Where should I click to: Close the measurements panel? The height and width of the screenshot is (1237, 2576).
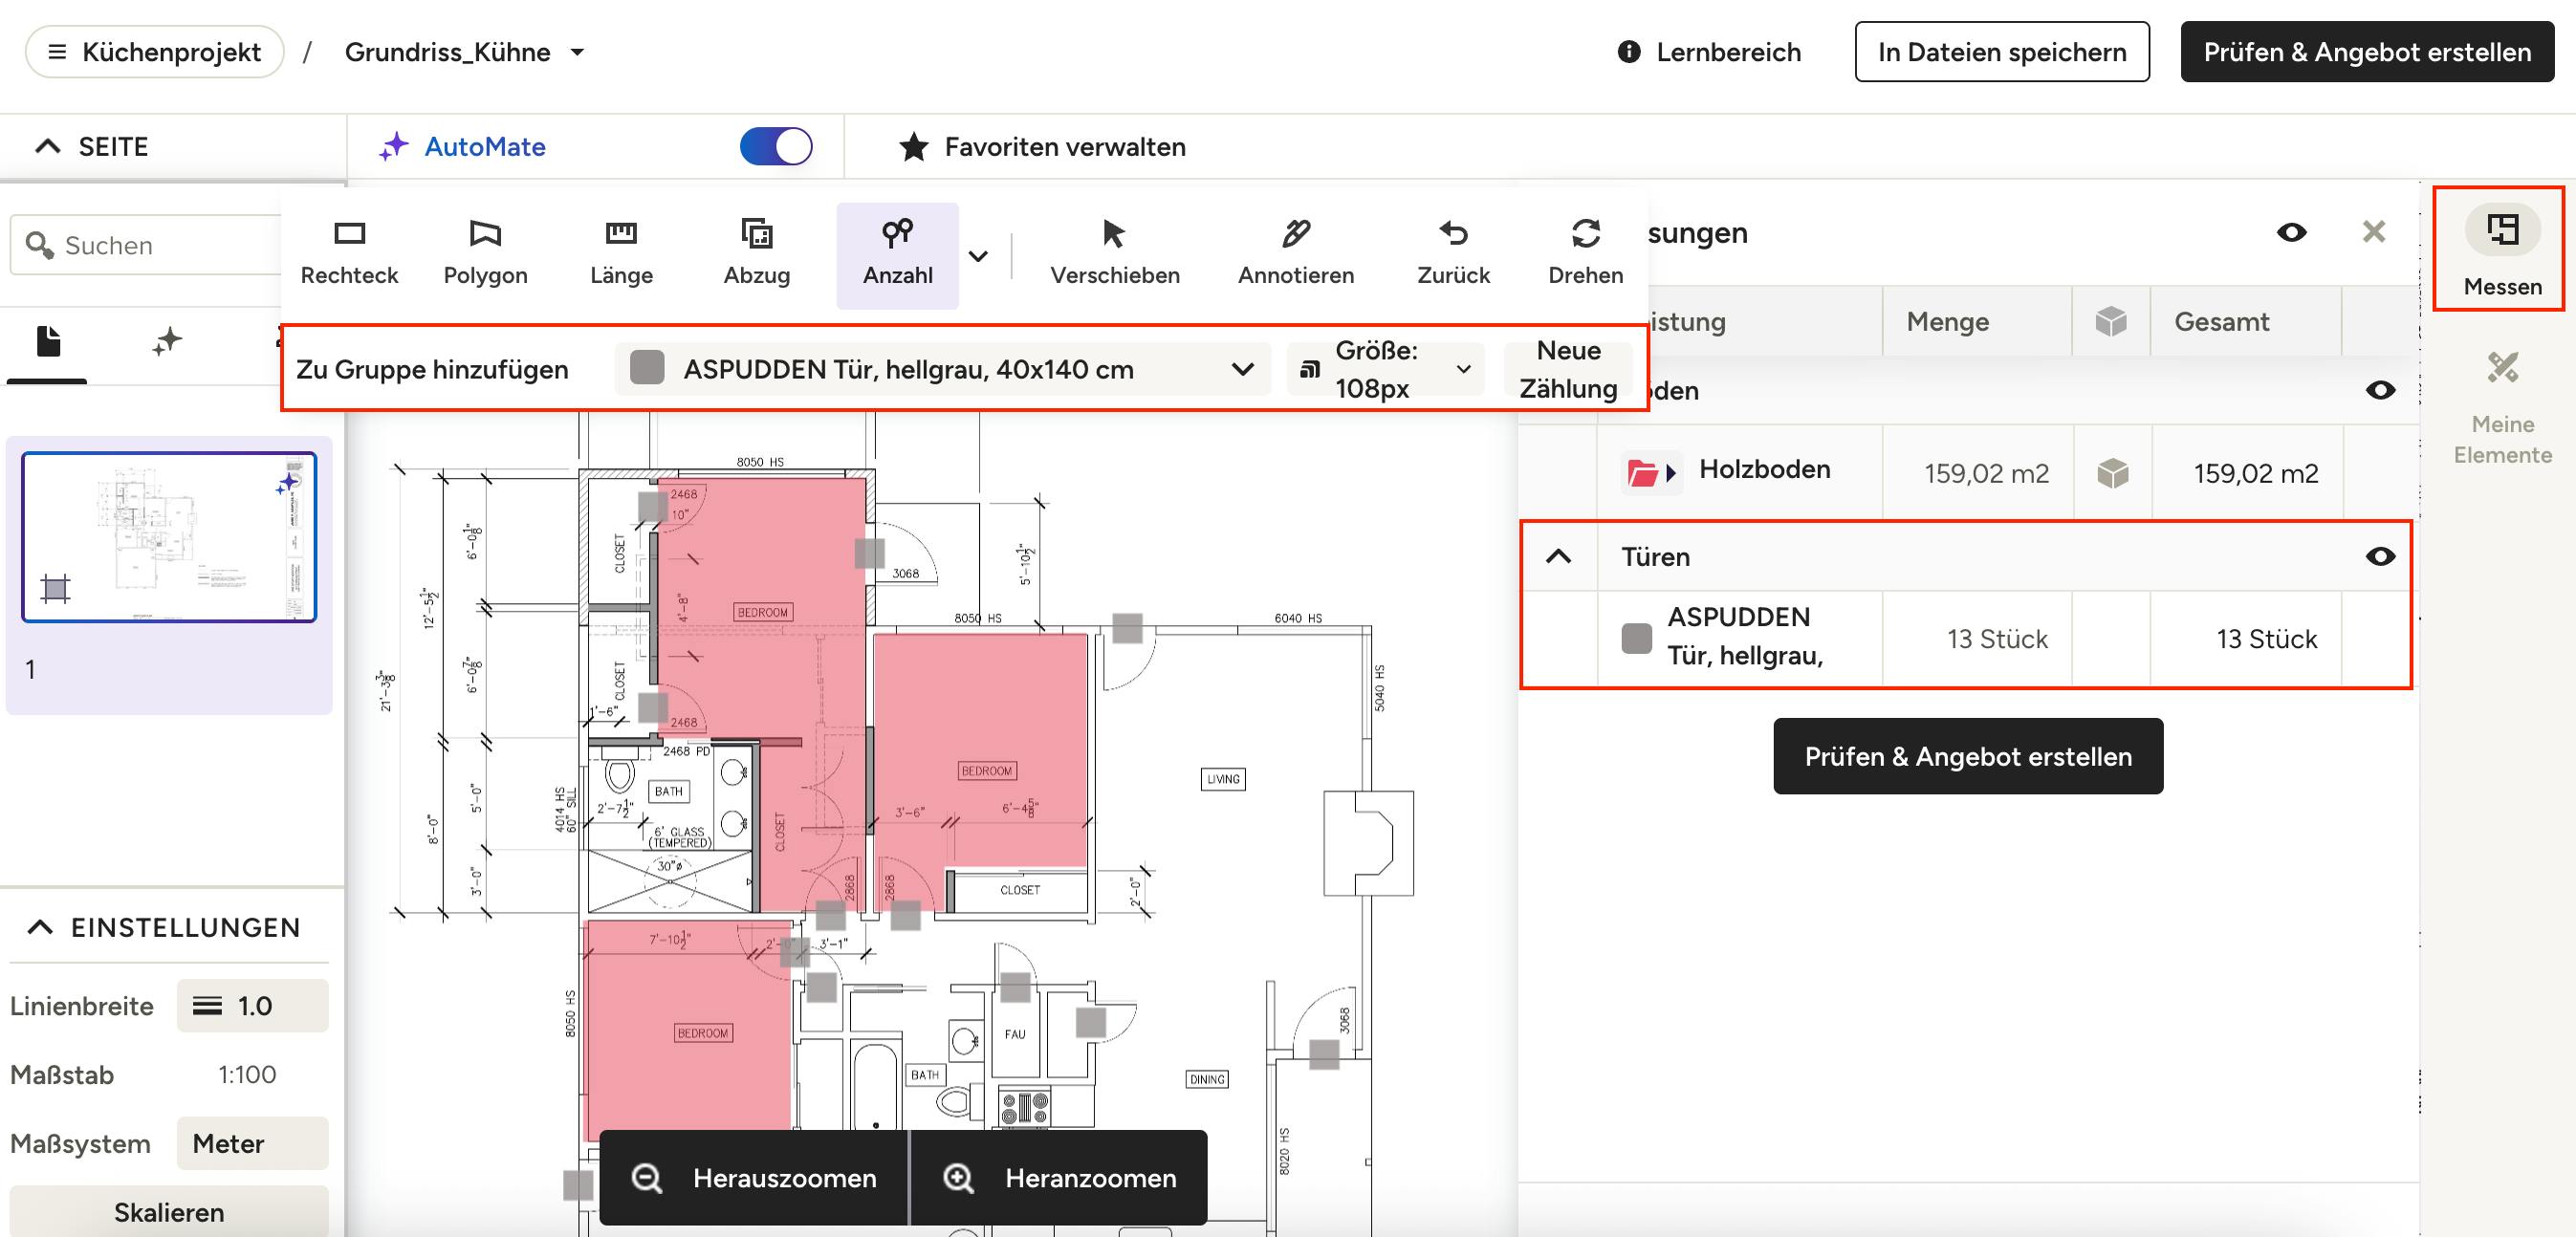(x=2374, y=232)
